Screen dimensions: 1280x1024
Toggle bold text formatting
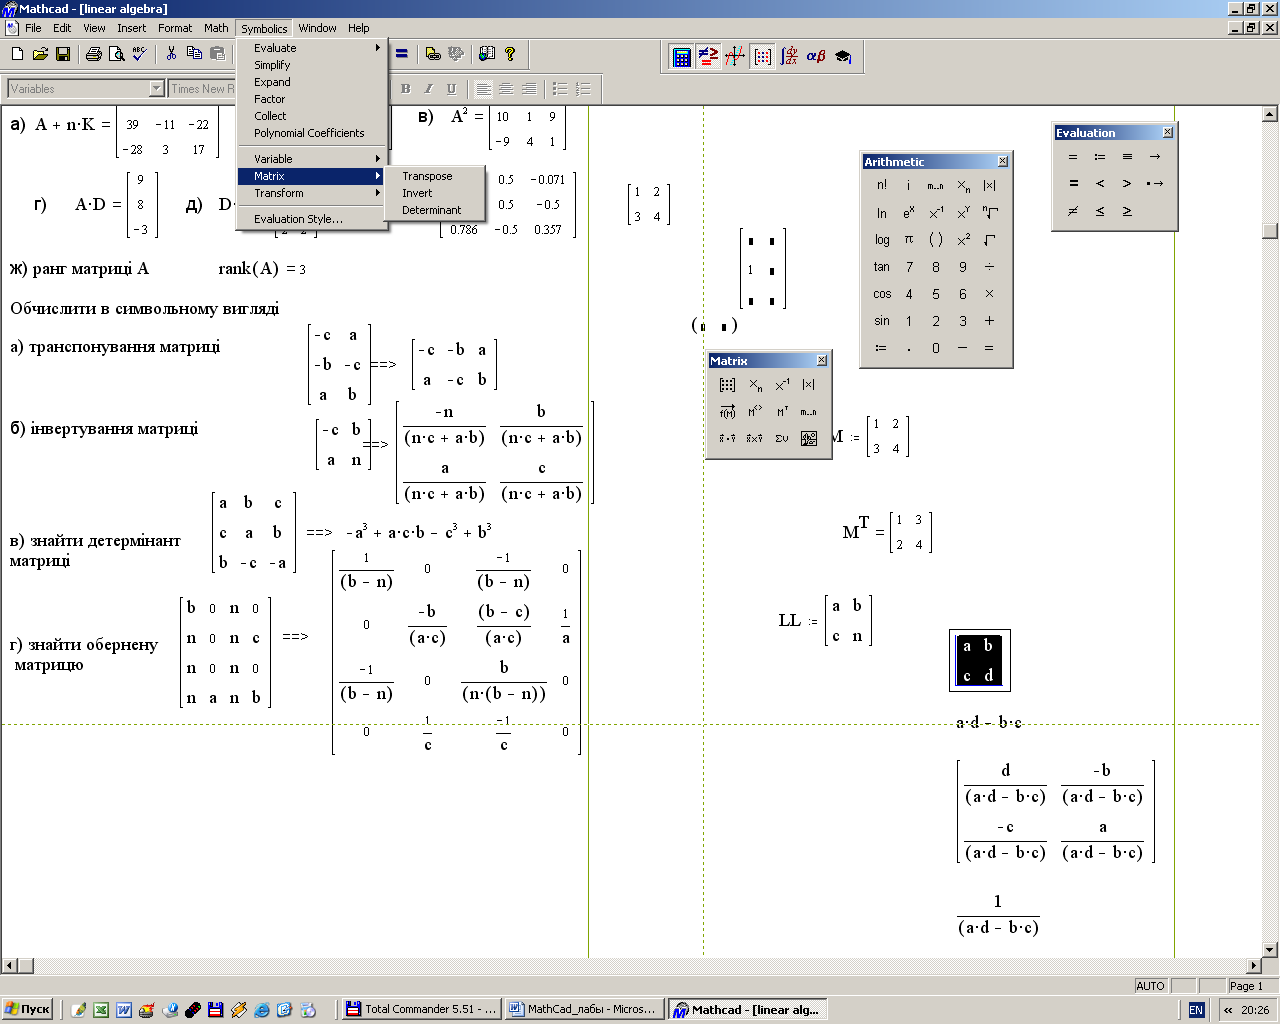click(405, 89)
